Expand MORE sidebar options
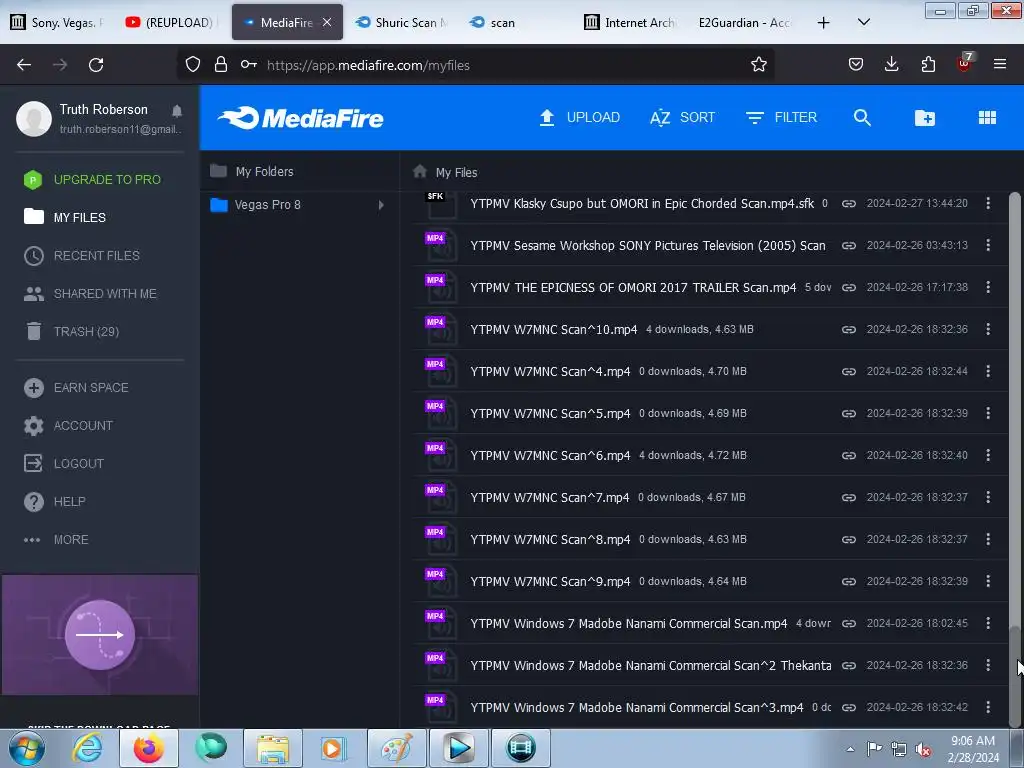The height and width of the screenshot is (768, 1024). 56,539
